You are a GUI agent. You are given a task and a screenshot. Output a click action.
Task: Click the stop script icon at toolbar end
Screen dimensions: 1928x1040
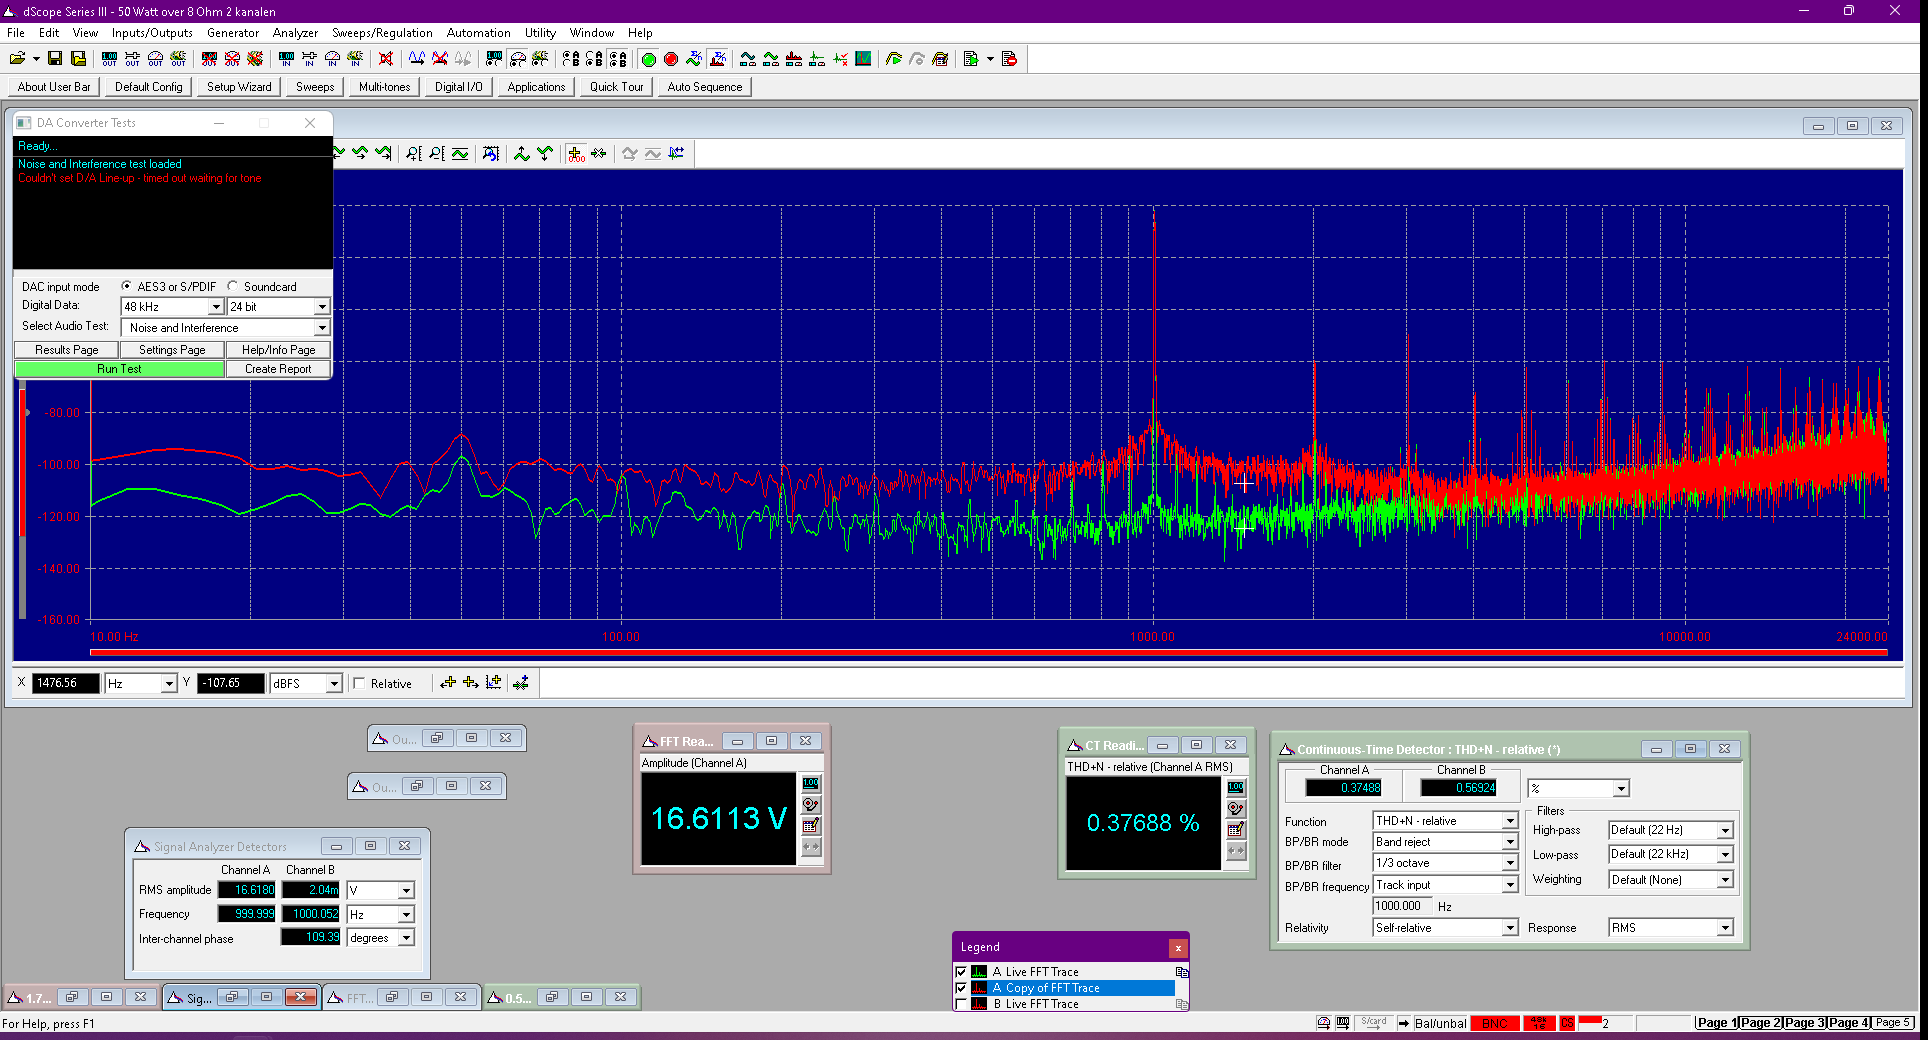(1009, 59)
